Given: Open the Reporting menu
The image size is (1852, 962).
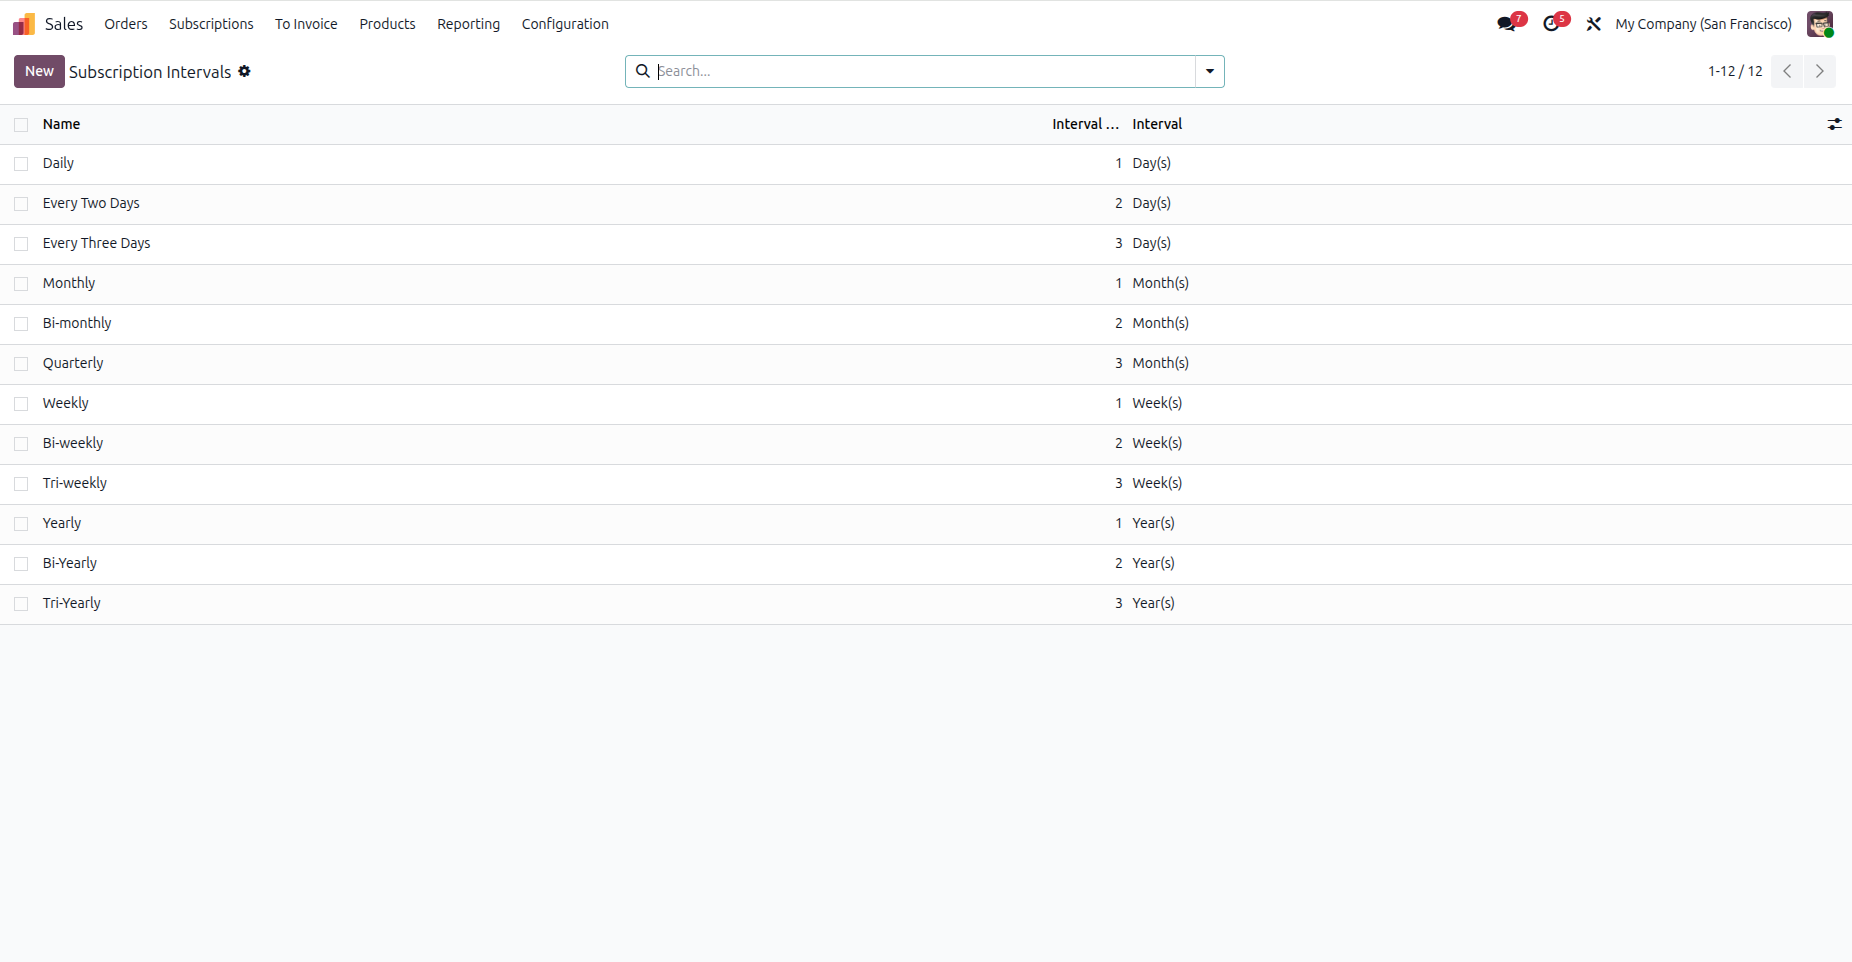Looking at the screenshot, I should coord(468,24).
